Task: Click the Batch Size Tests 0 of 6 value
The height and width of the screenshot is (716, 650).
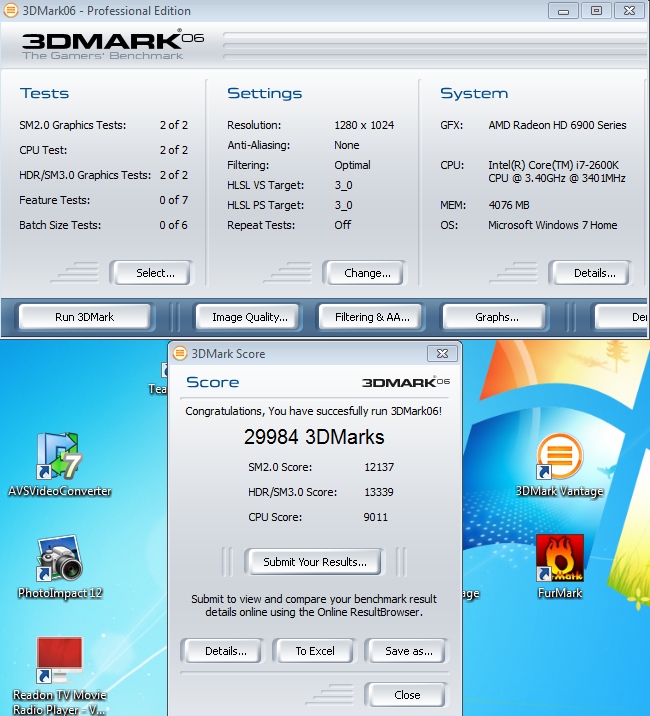Action: pos(174,225)
